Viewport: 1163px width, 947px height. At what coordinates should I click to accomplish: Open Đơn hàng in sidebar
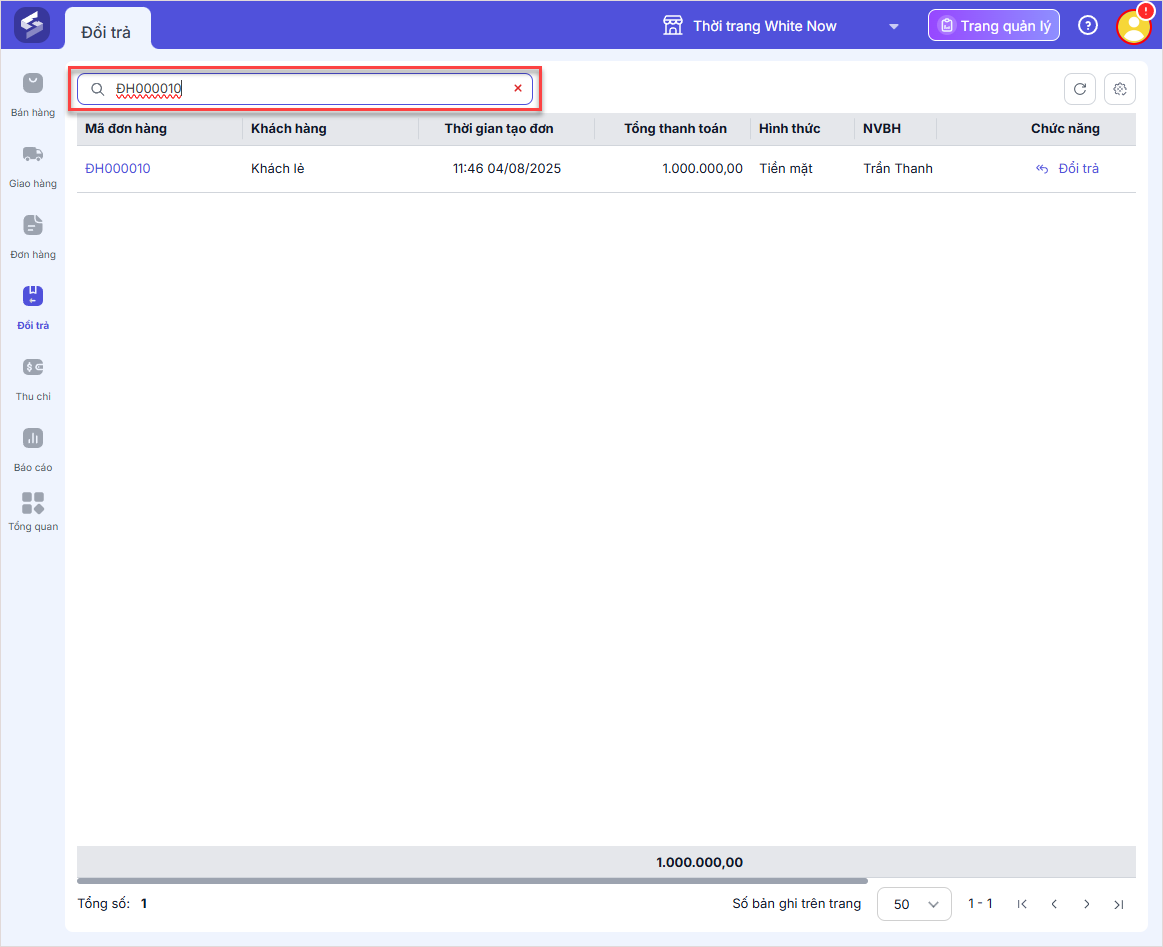[33, 237]
